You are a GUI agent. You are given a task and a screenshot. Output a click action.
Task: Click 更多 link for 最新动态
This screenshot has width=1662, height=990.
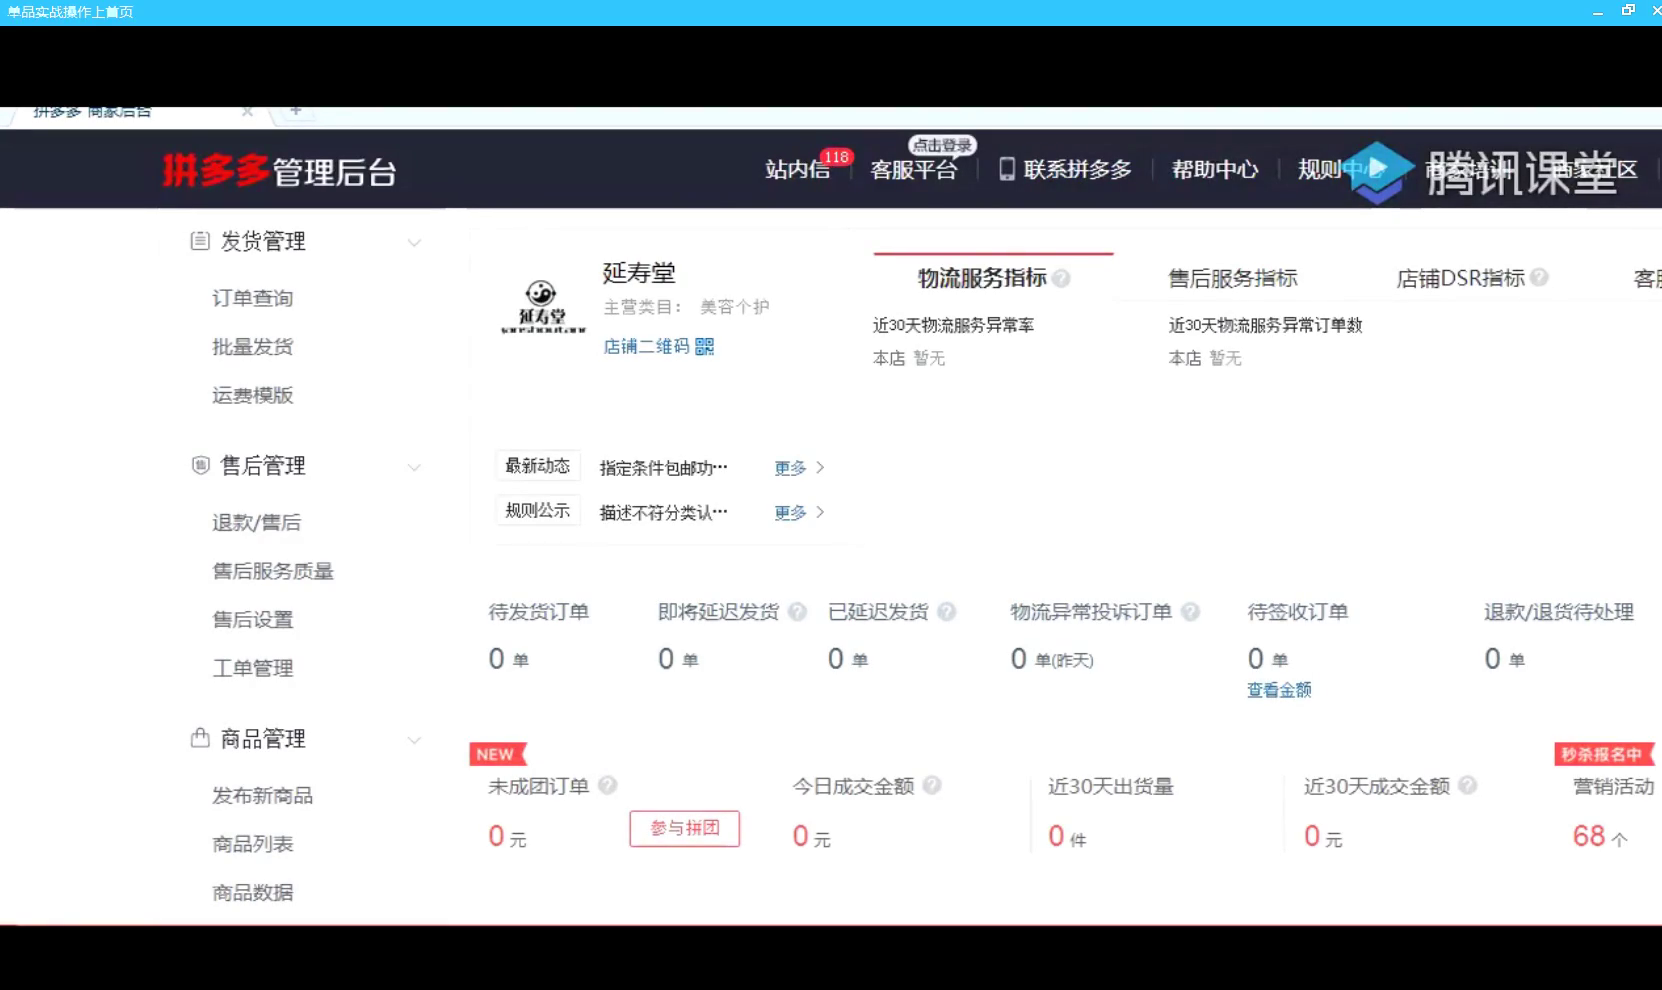tap(790, 468)
